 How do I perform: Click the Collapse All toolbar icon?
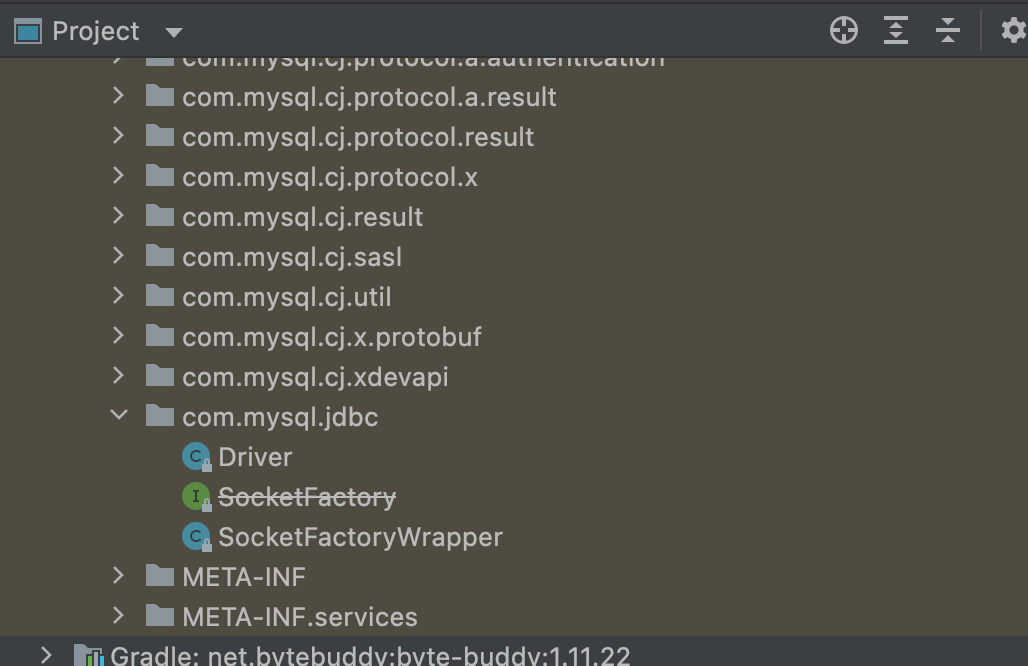tap(947, 30)
